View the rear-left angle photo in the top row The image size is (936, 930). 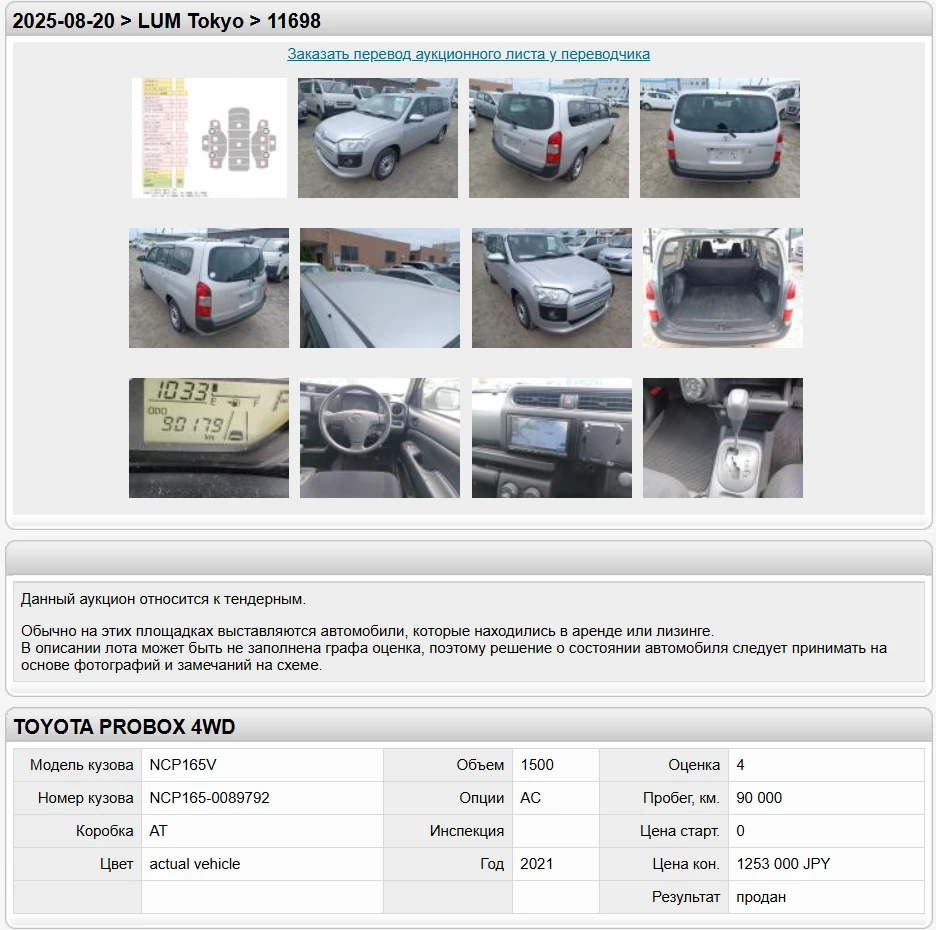pyautogui.click(x=549, y=138)
